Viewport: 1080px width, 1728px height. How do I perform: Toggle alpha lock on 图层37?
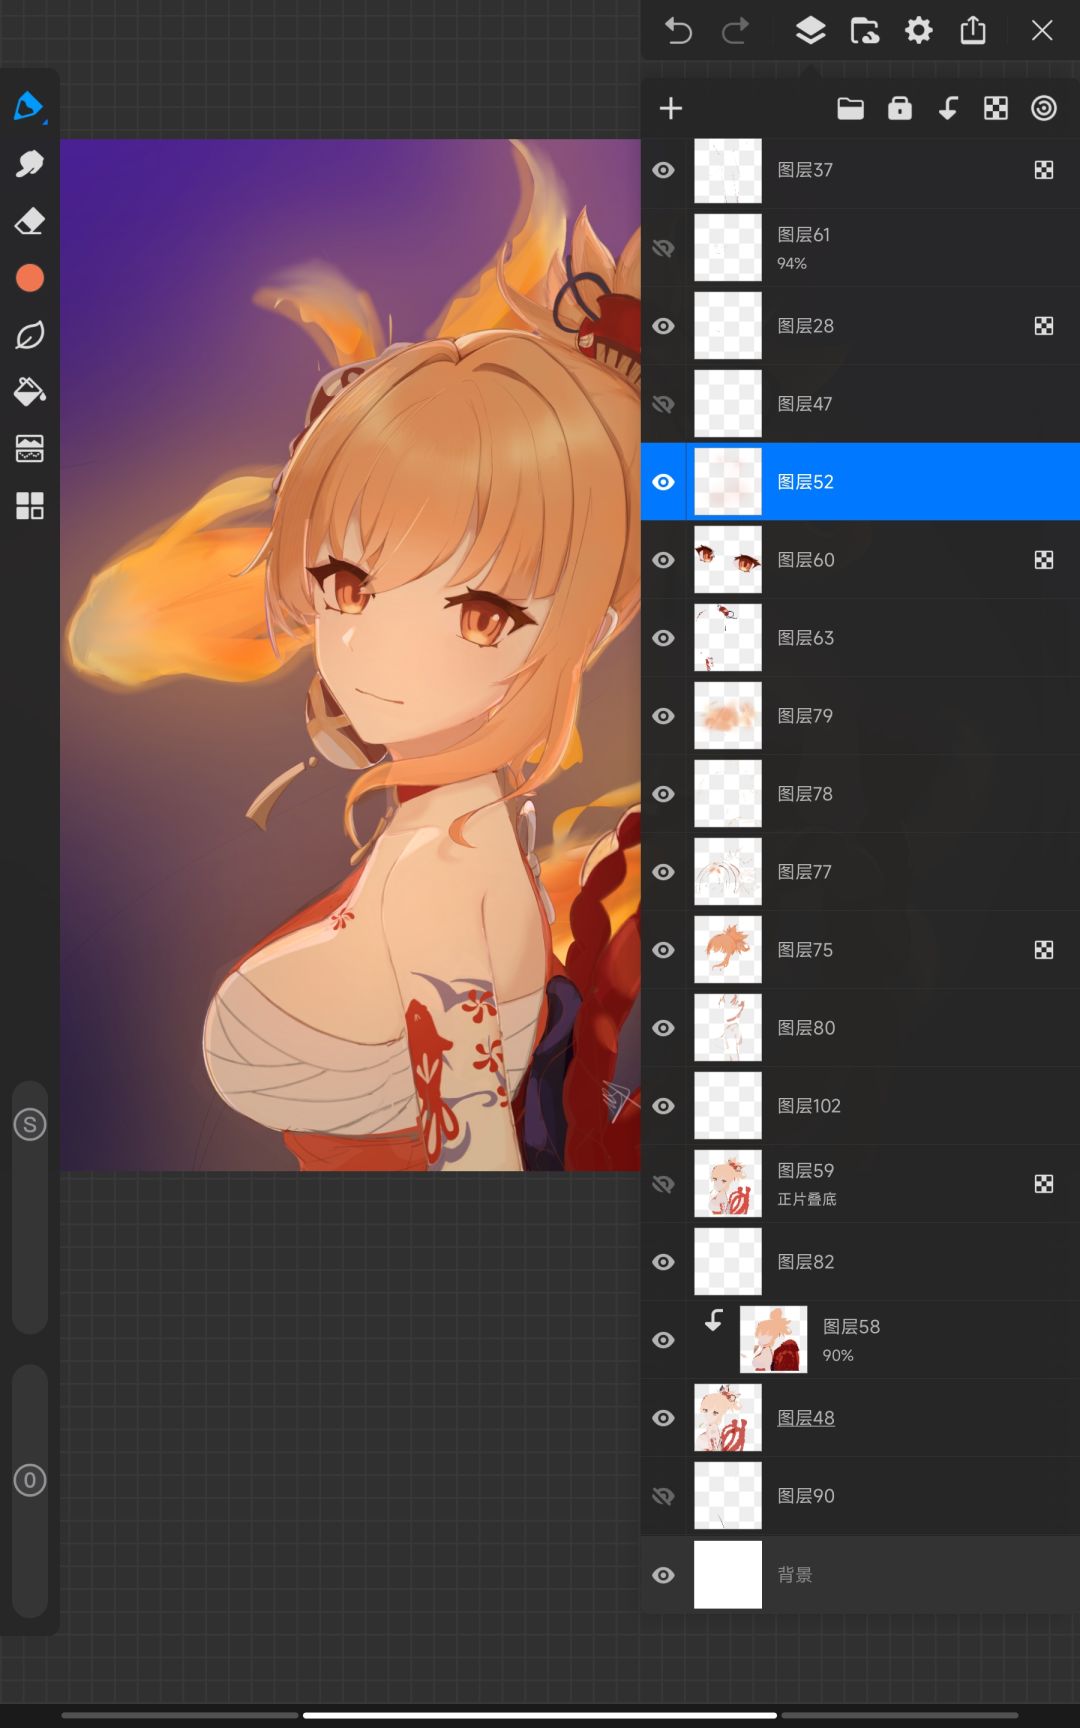pyautogui.click(x=1044, y=170)
